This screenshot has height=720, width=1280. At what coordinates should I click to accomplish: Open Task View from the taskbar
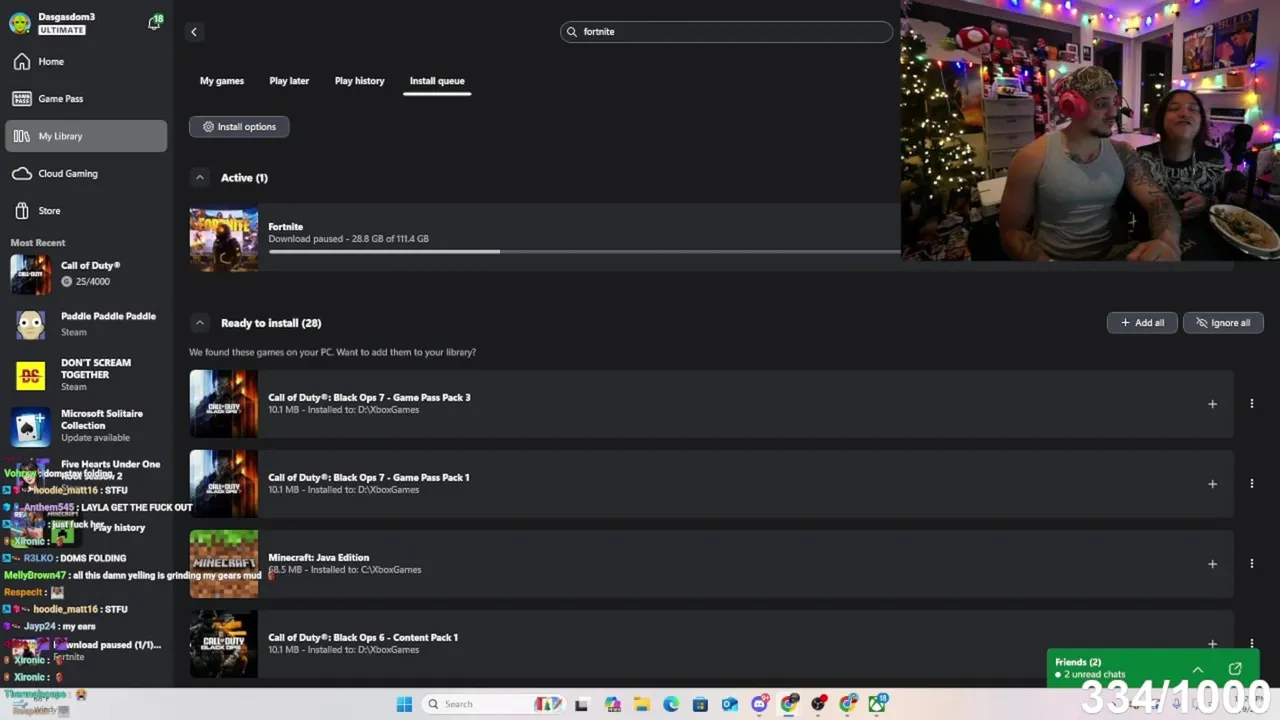581,704
